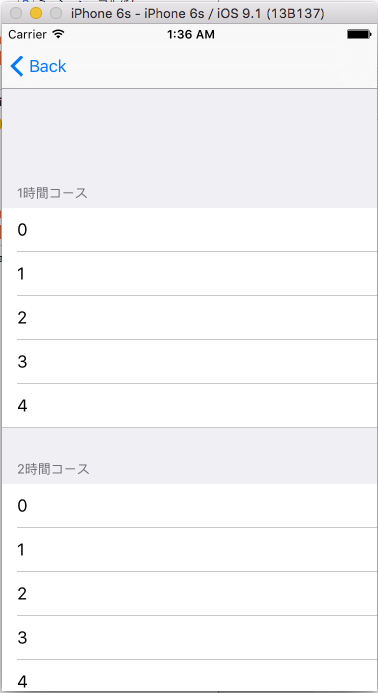Select row 2 under 1時間コース

point(190,318)
